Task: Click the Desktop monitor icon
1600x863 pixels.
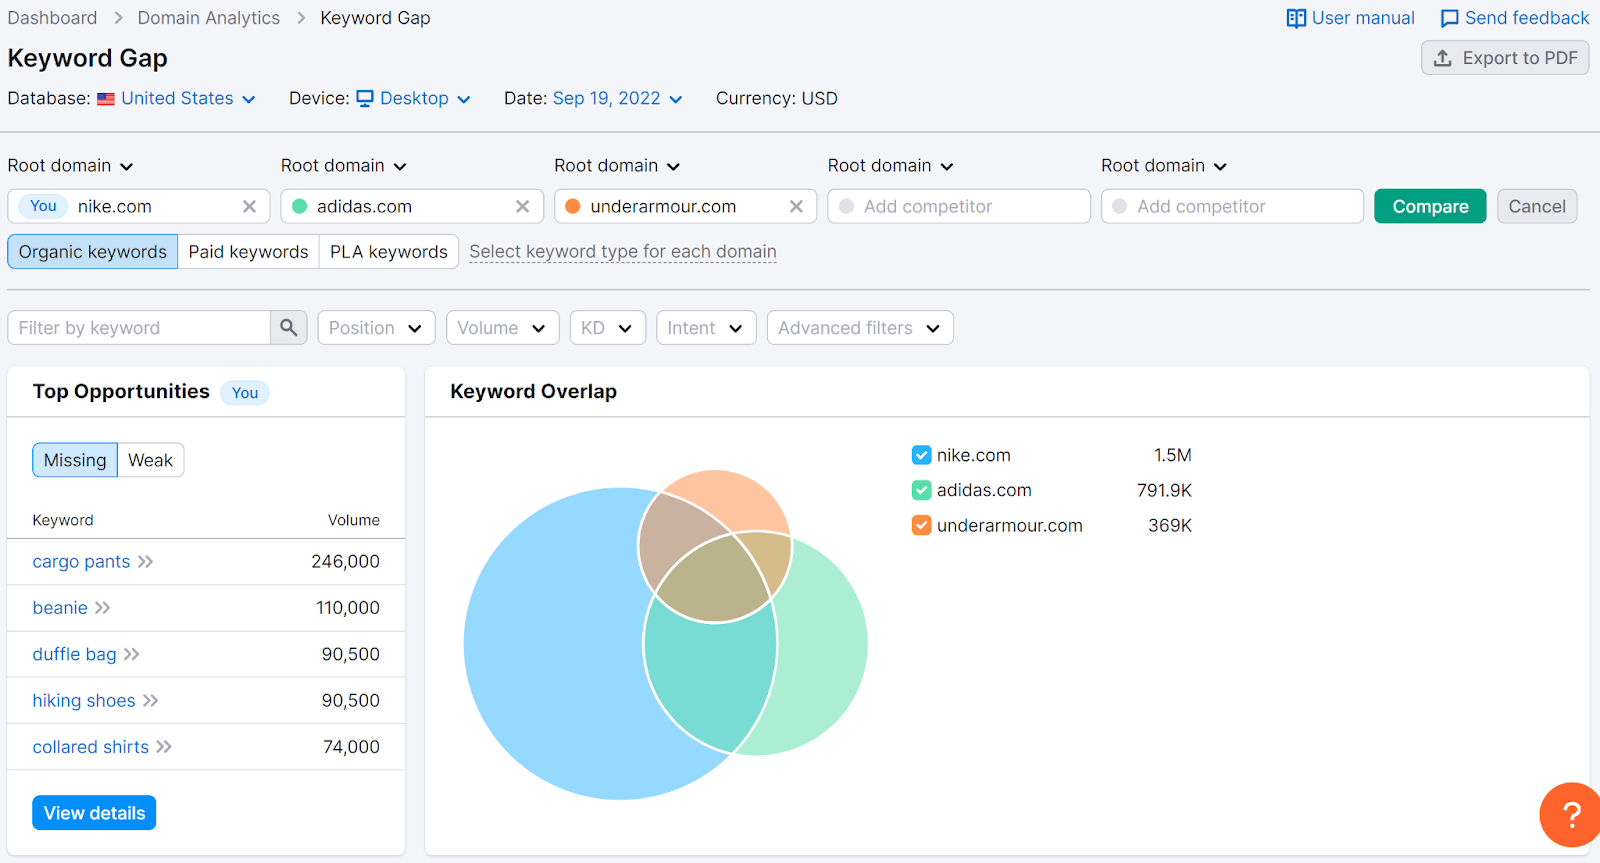Action: [365, 98]
